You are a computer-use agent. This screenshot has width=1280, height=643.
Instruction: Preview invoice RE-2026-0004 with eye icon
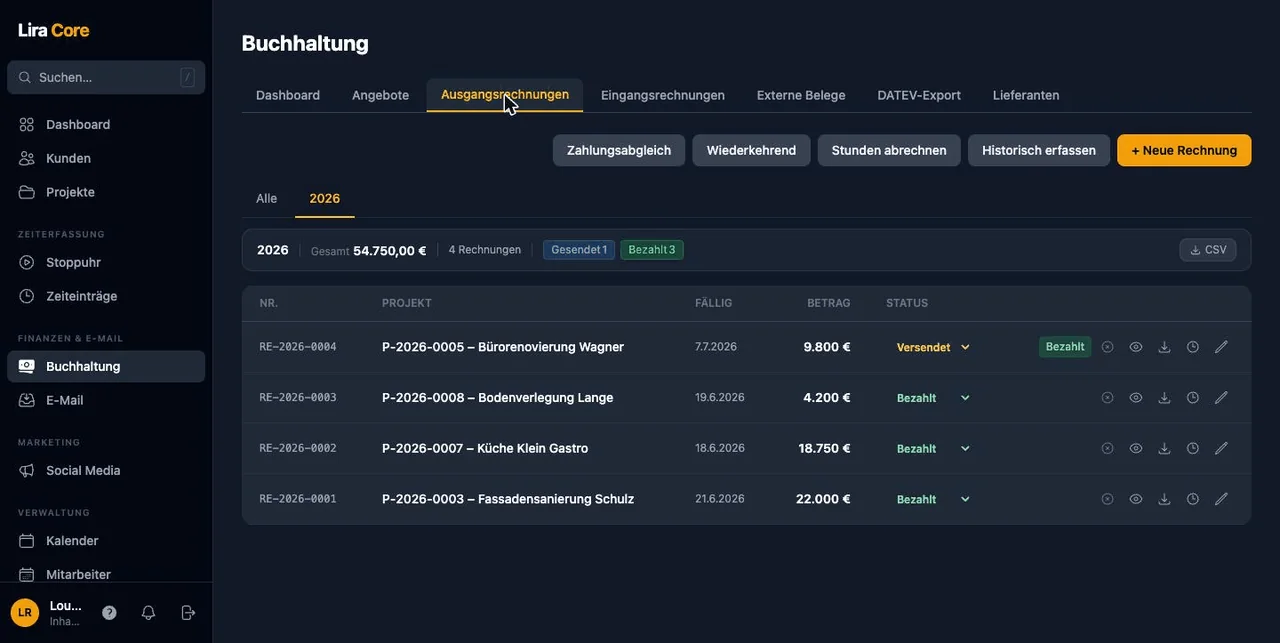pyautogui.click(x=1136, y=347)
